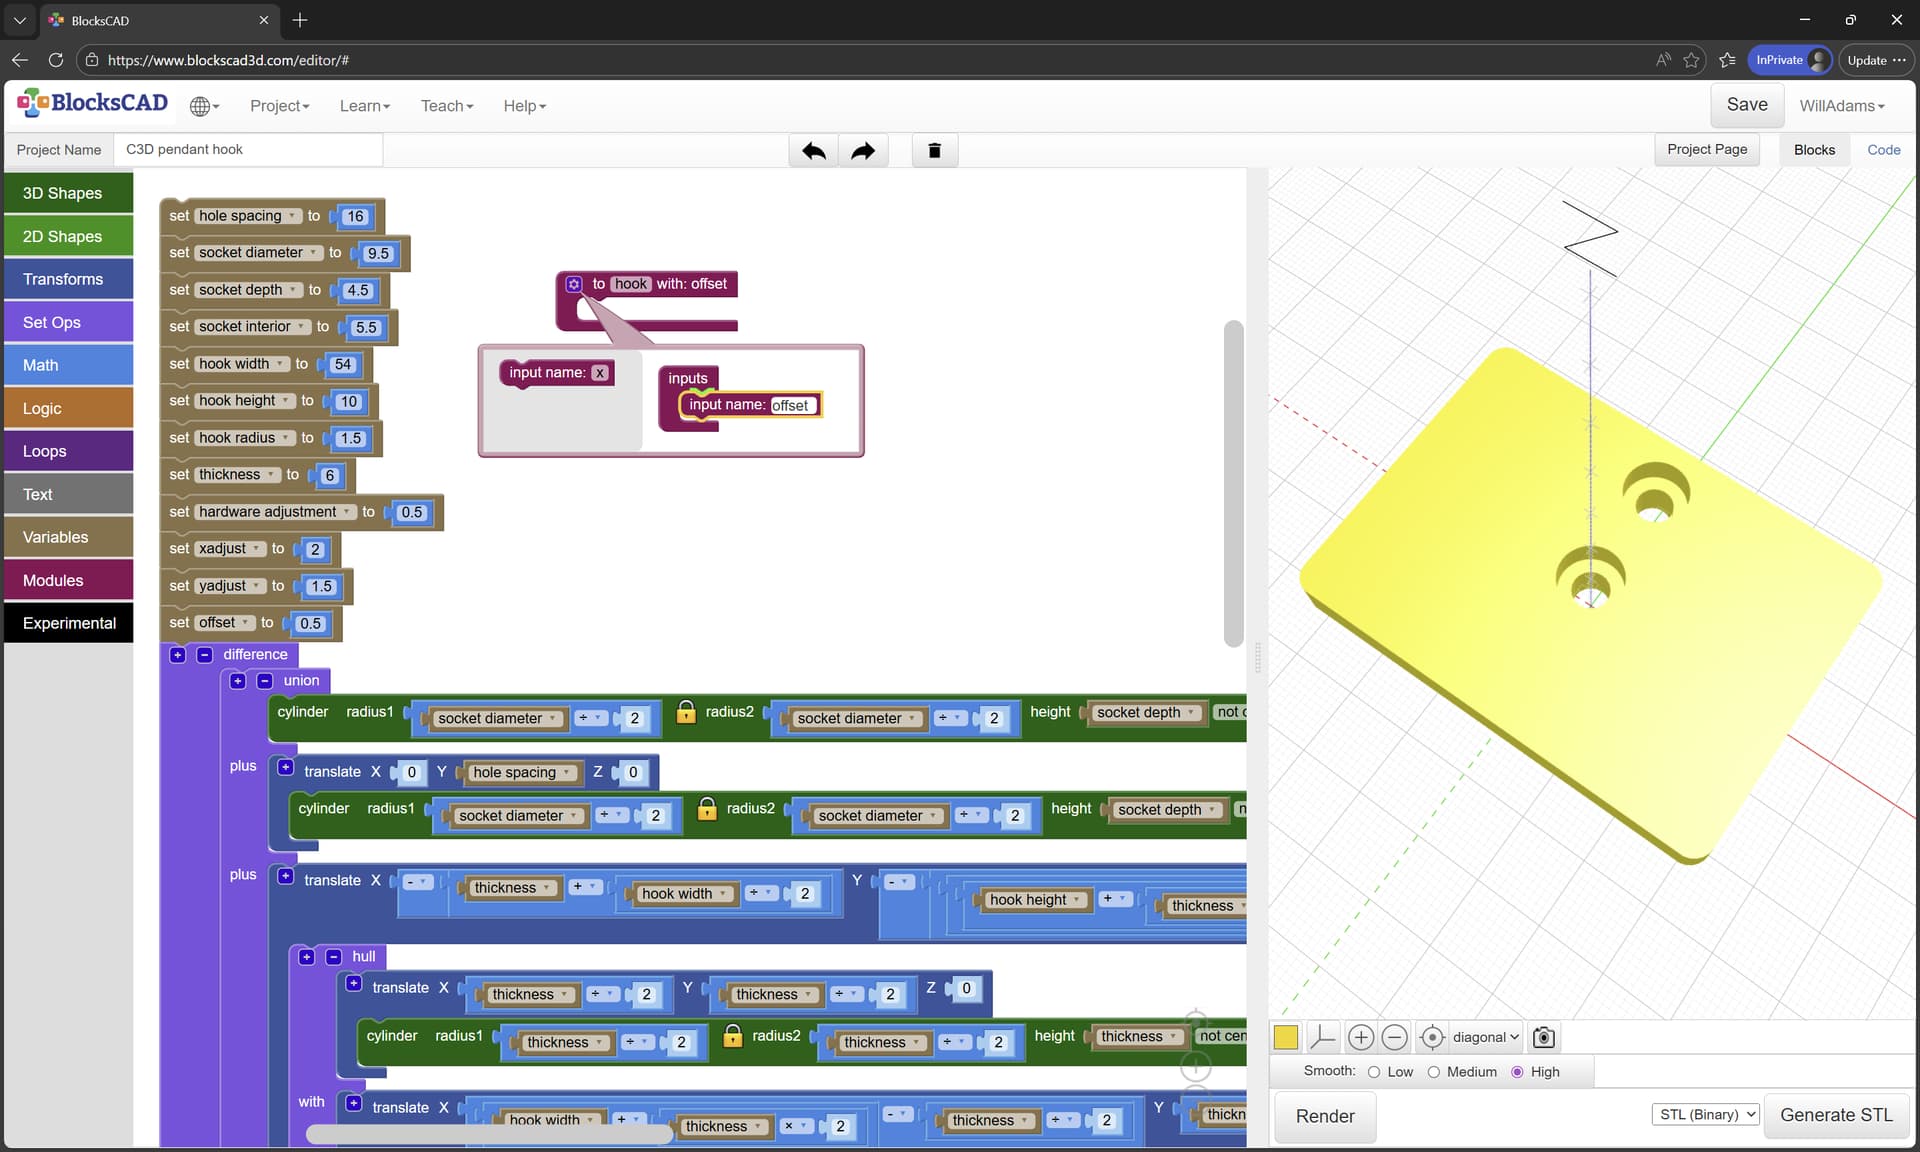
Task: Click the yellow render color swatch
Action: 1286,1037
